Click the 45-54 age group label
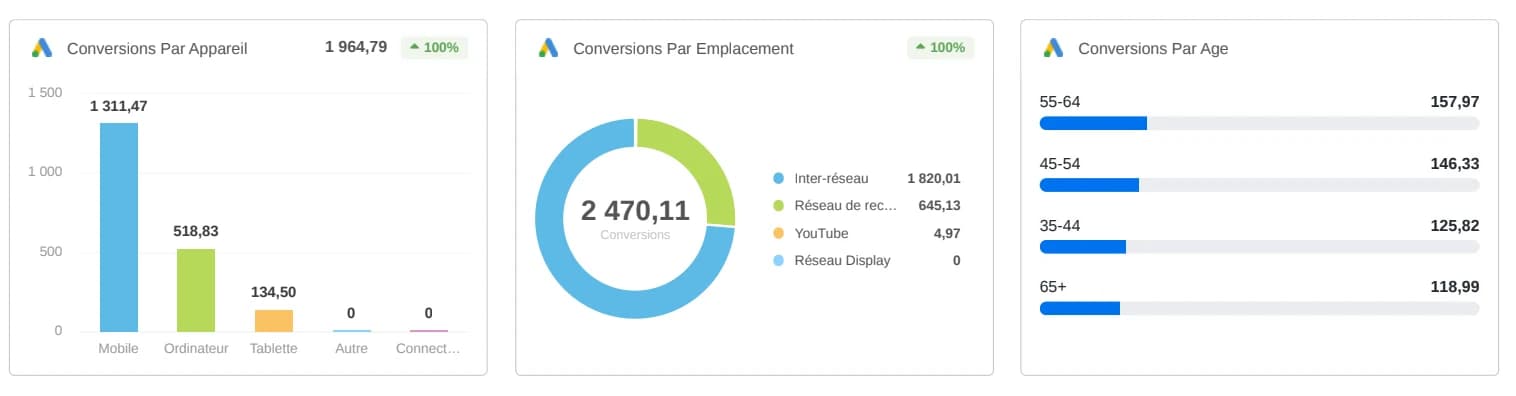This screenshot has width=1516, height=396. pos(1060,163)
